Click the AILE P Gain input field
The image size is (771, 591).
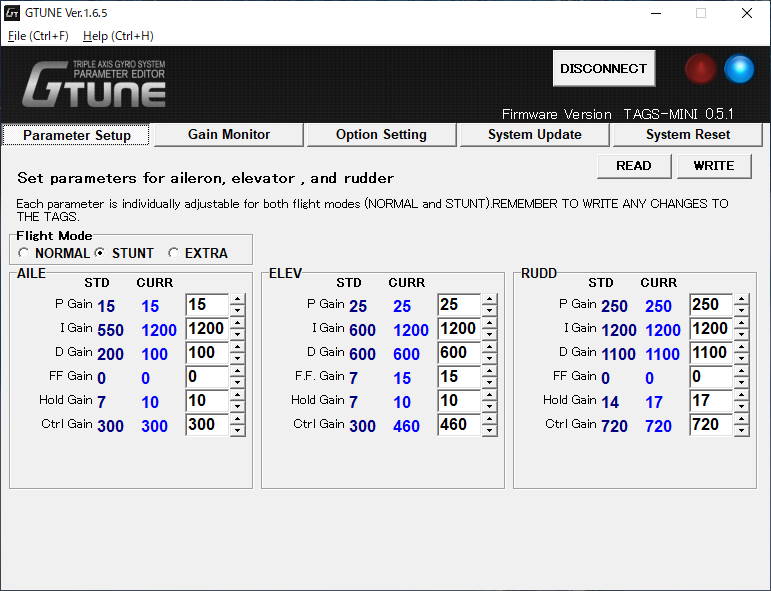point(208,305)
